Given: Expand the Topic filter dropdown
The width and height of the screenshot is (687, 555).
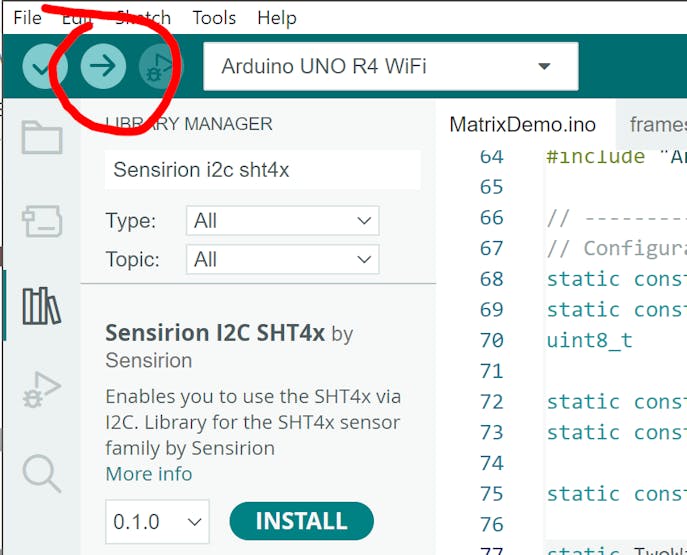Looking at the screenshot, I should (283, 259).
